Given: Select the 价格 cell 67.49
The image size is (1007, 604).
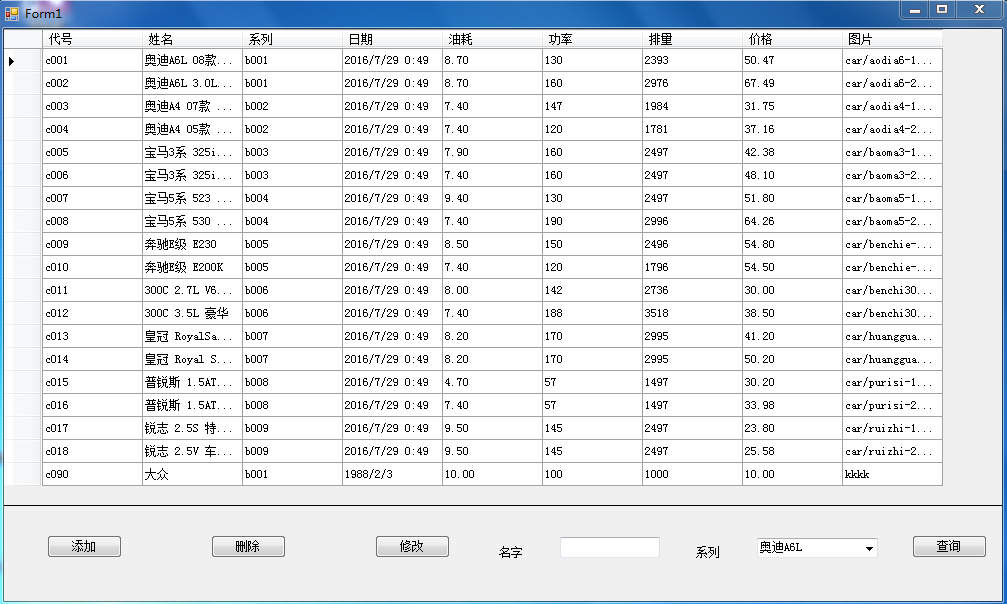Looking at the screenshot, I should click(x=792, y=84).
